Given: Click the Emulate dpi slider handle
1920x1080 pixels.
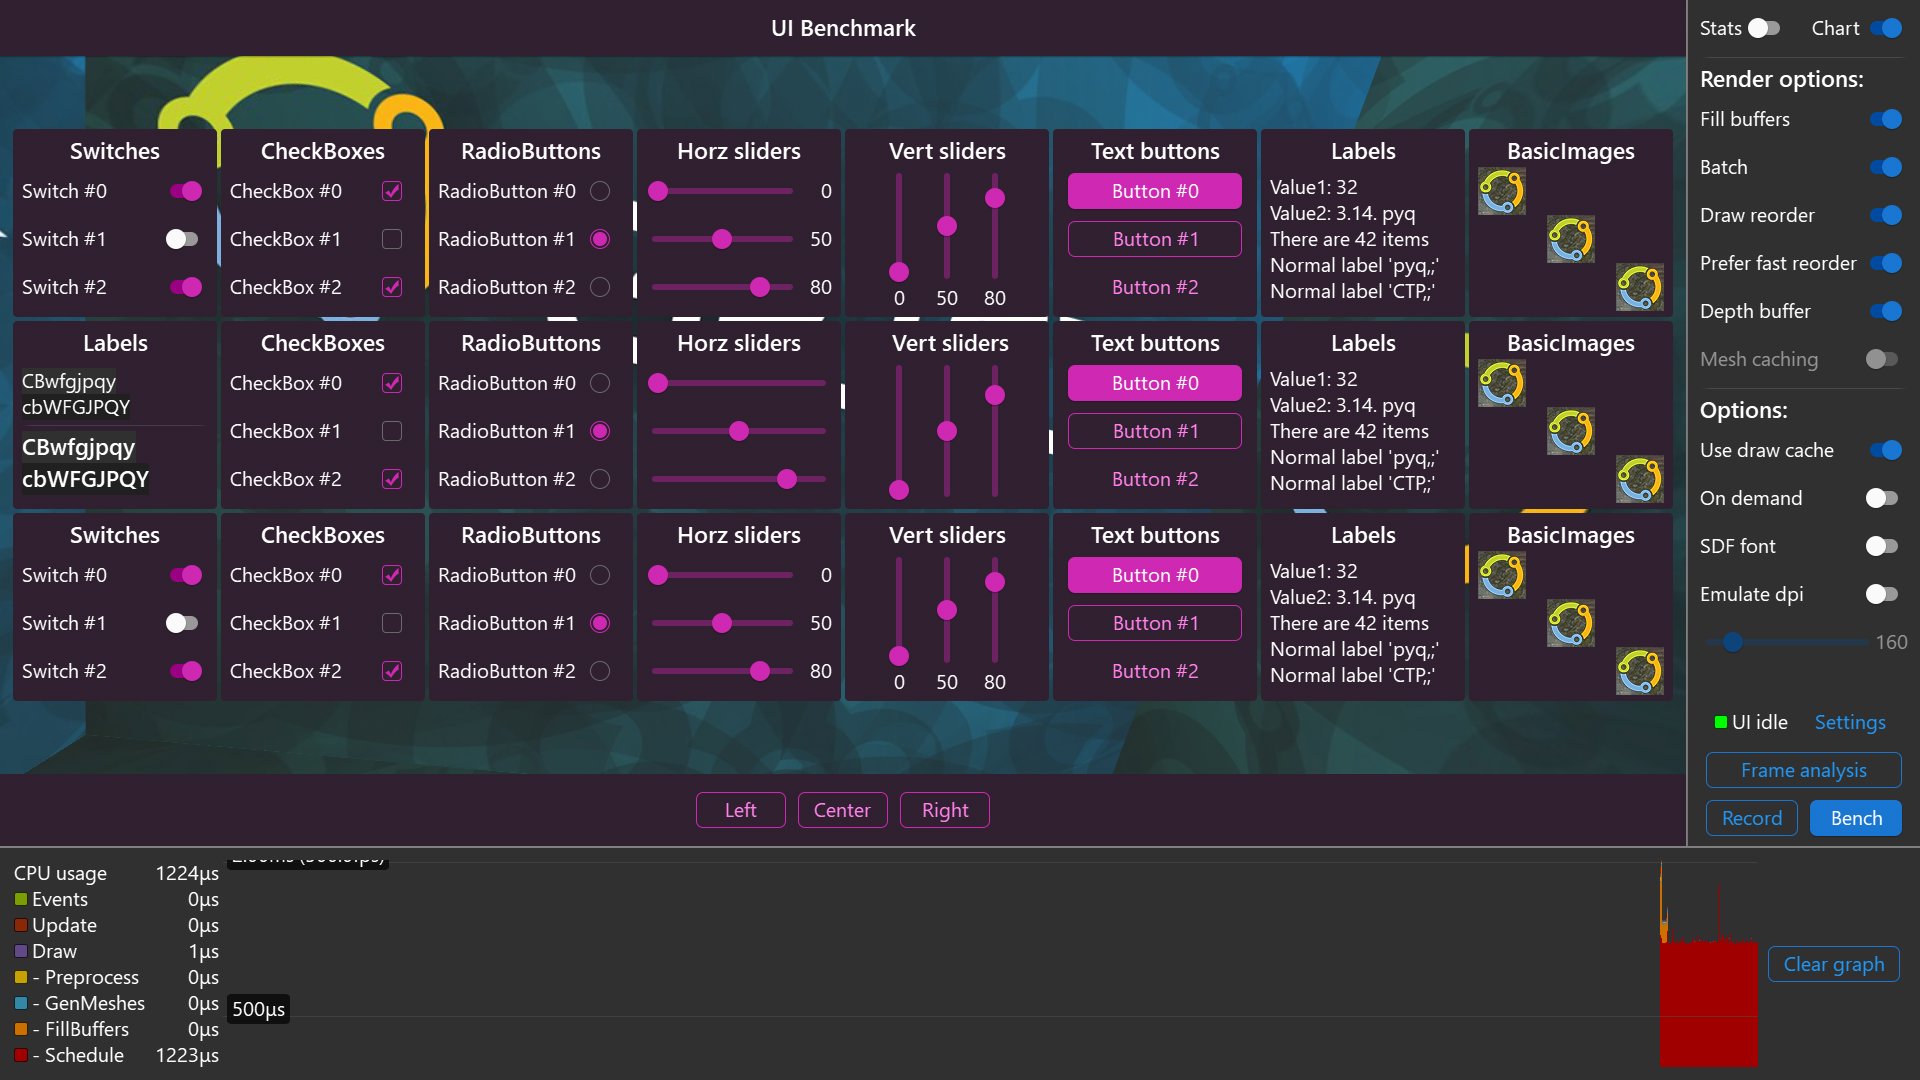Looking at the screenshot, I should coord(1733,642).
